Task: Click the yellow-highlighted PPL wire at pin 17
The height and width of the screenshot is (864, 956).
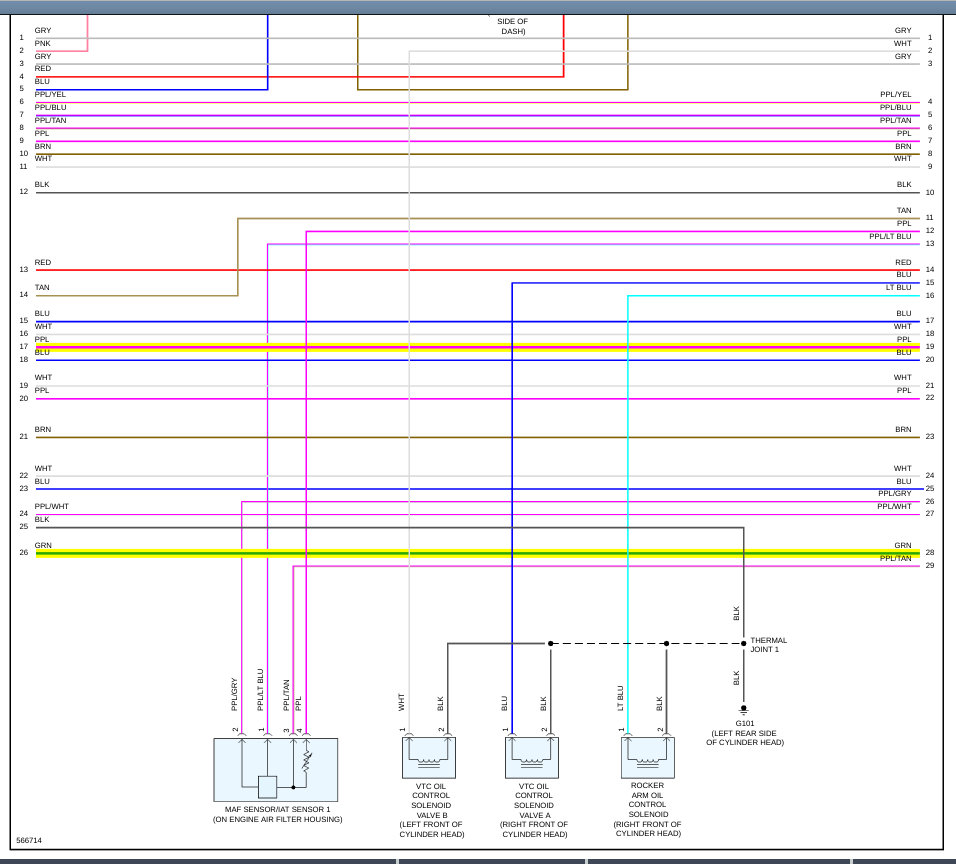Action: coord(477,348)
